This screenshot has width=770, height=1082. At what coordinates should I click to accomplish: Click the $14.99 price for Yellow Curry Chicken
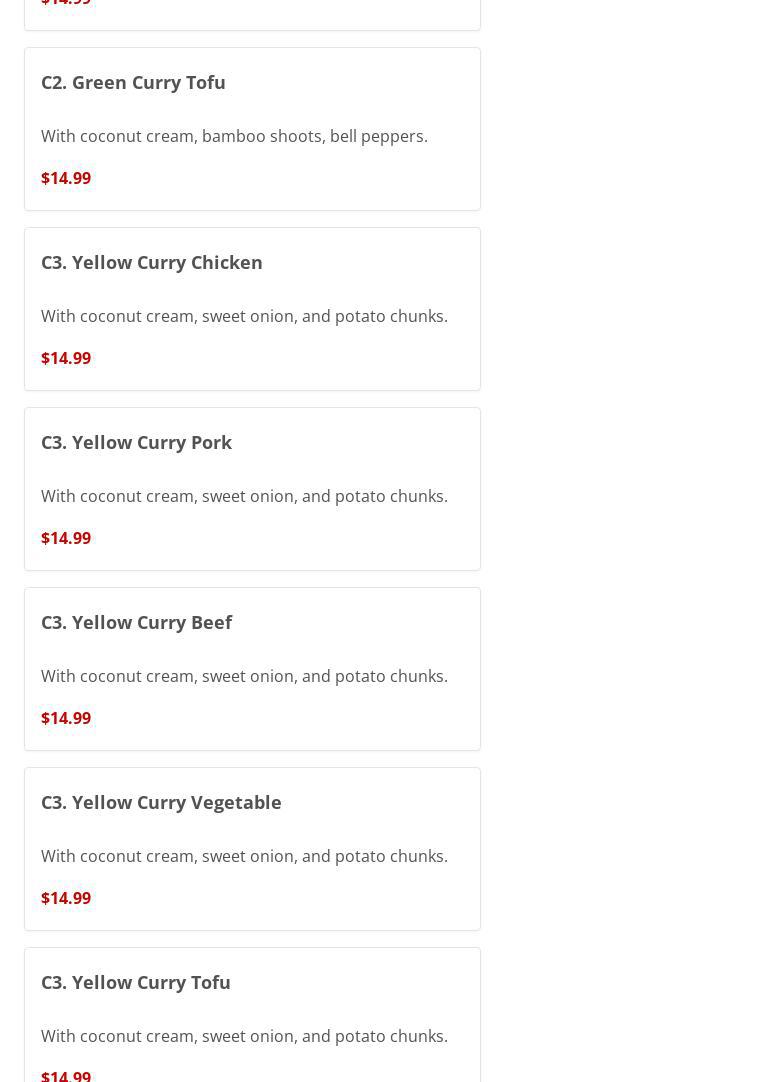tap(66, 358)
